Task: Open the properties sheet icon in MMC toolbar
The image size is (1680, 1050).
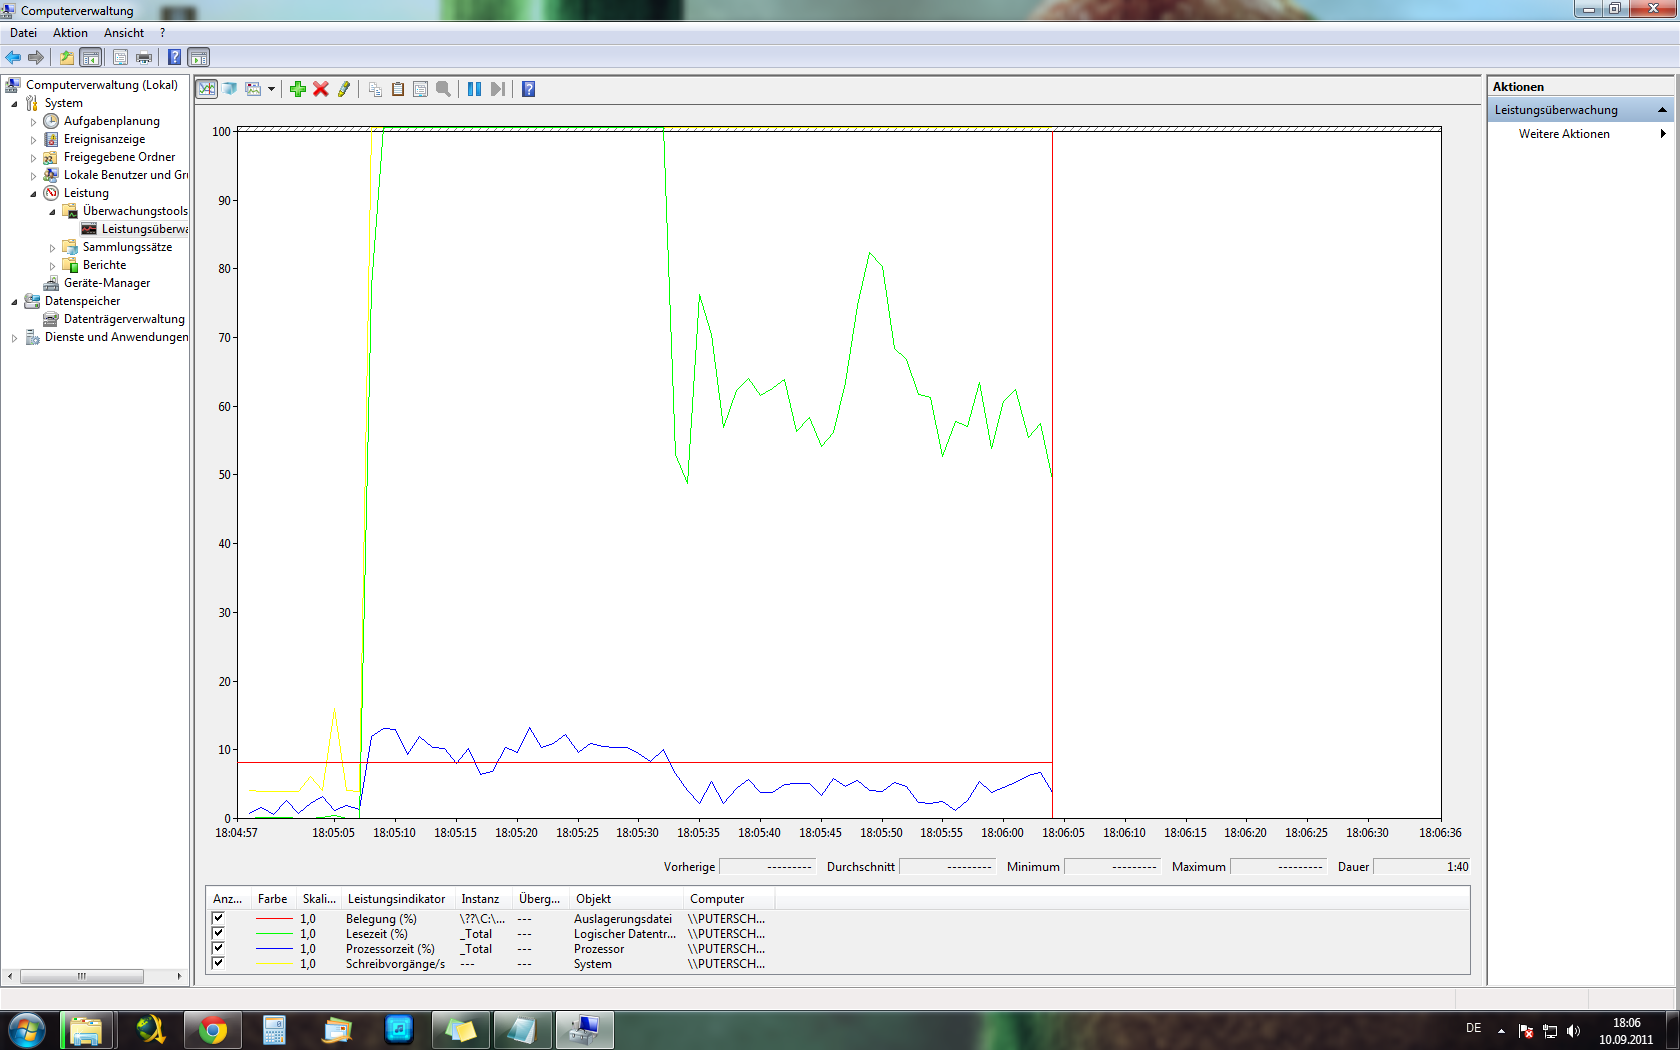Action: (121, 58)
